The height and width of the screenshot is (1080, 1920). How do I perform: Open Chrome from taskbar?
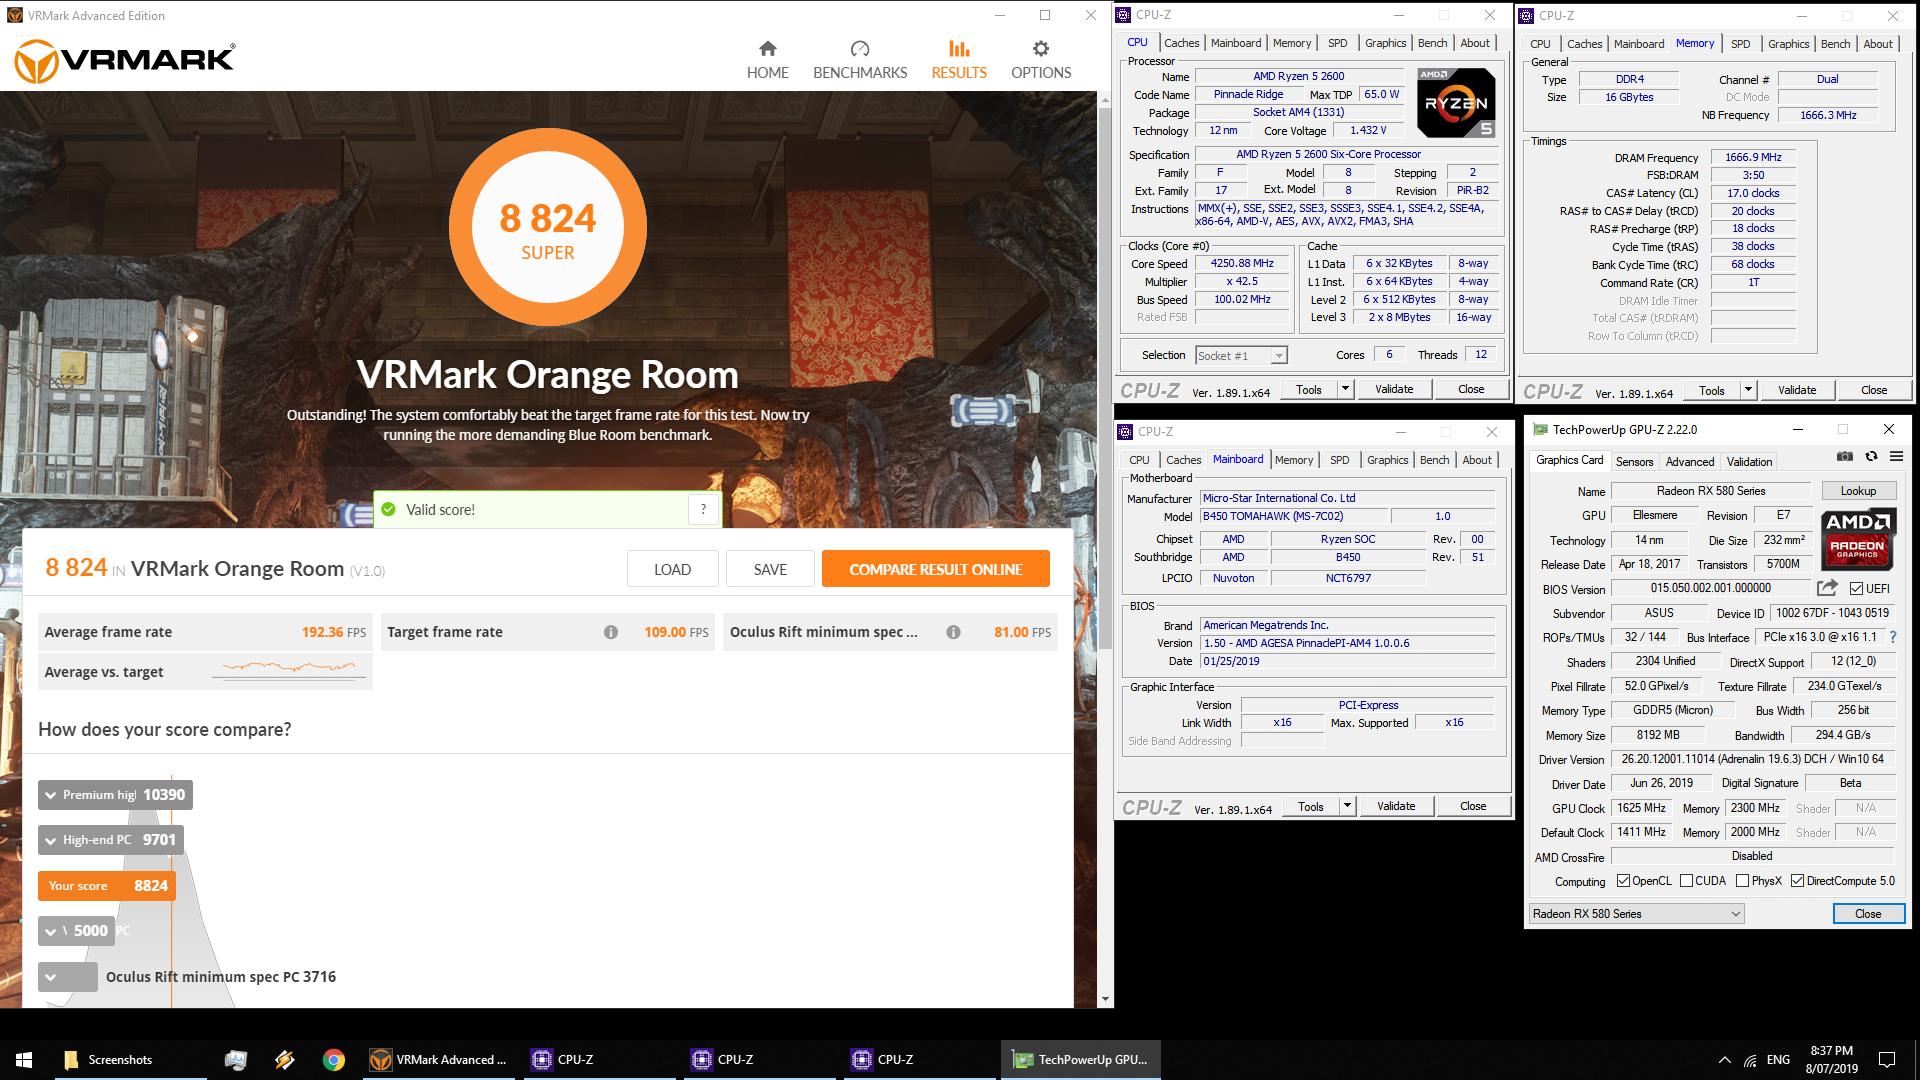[x=334, y=1060]
